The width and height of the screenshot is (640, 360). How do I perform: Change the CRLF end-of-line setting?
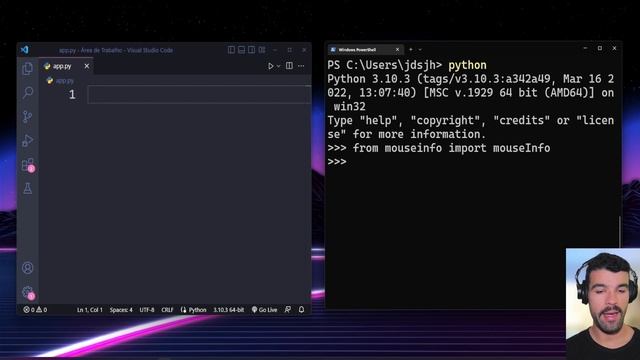pyautogui.click(x=167, y=310)
